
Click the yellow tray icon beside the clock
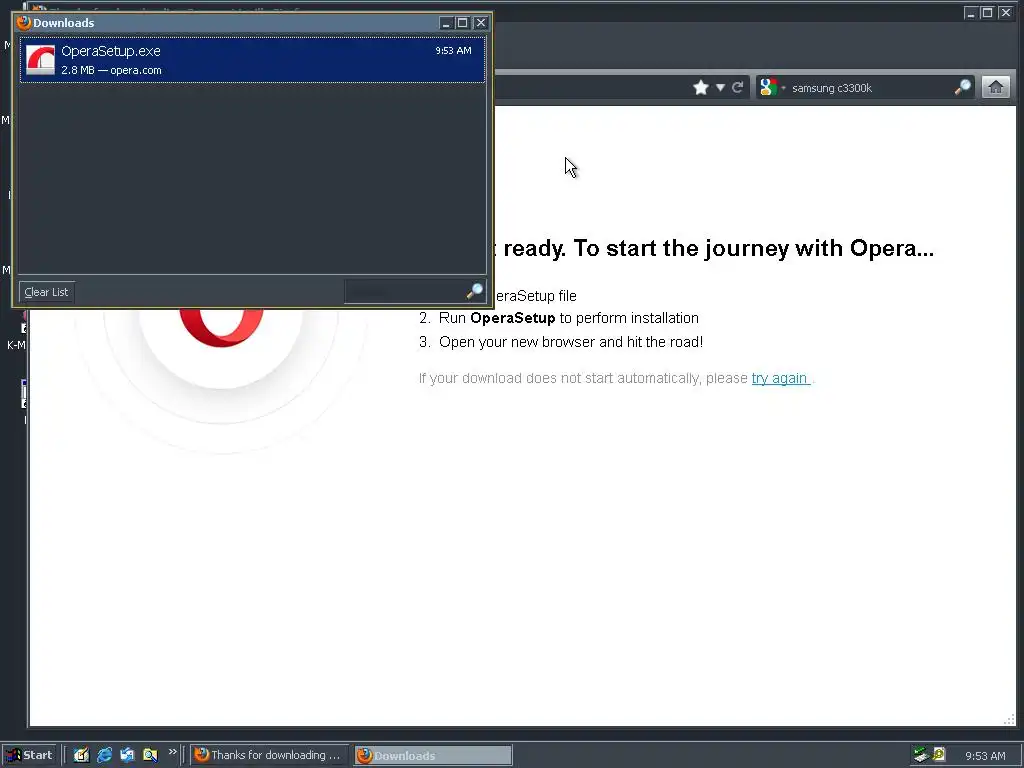pyautogui.click(x=939, y=754)
